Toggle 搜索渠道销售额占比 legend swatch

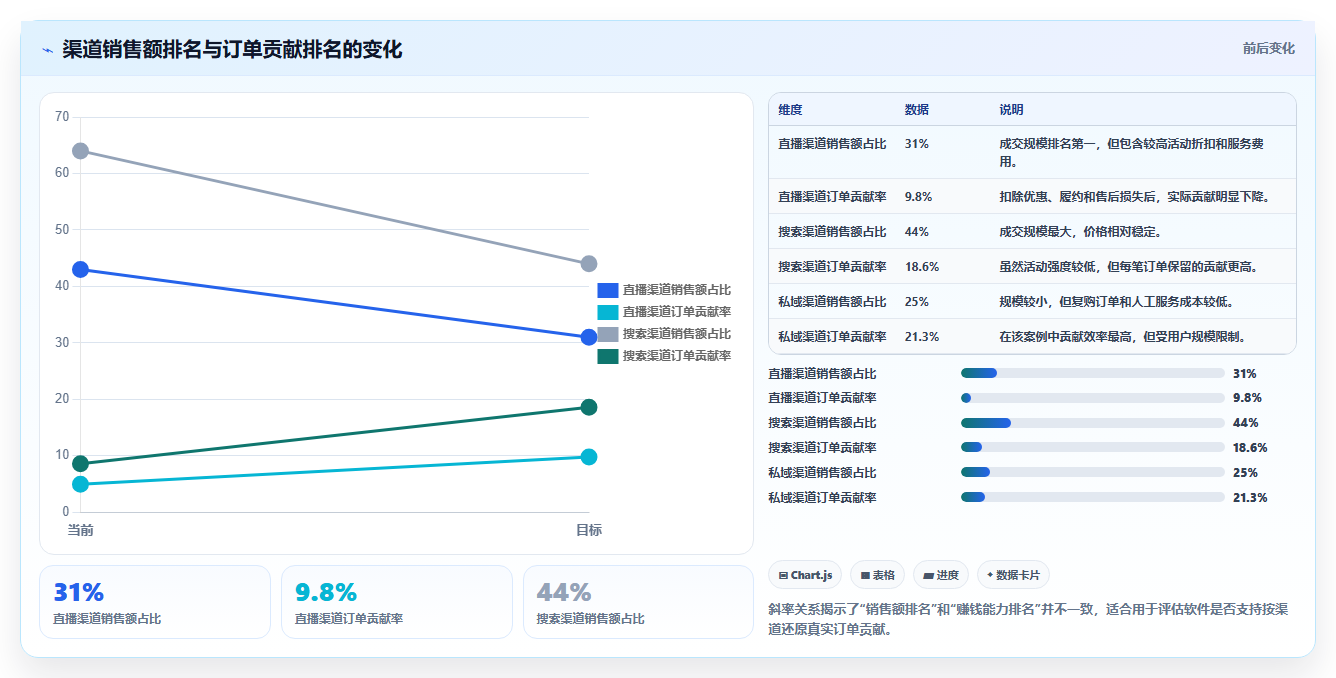pyautogui.click(x=608, y=334)
